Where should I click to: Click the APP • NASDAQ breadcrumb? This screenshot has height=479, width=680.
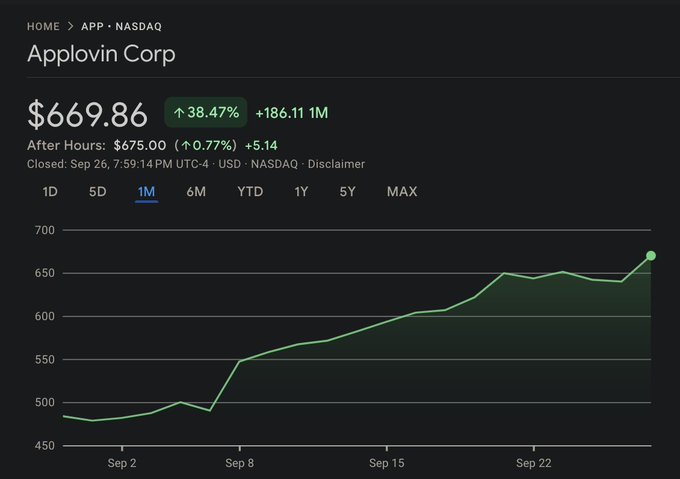(121, 27)
